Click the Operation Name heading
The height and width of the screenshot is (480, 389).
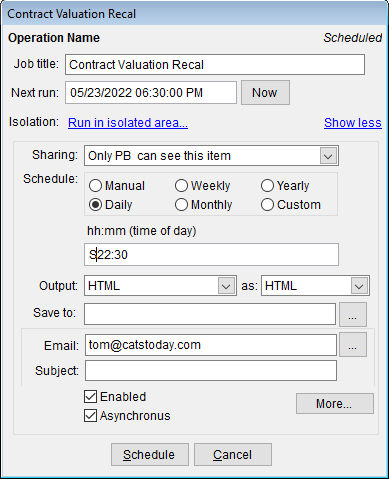[54, 38]
